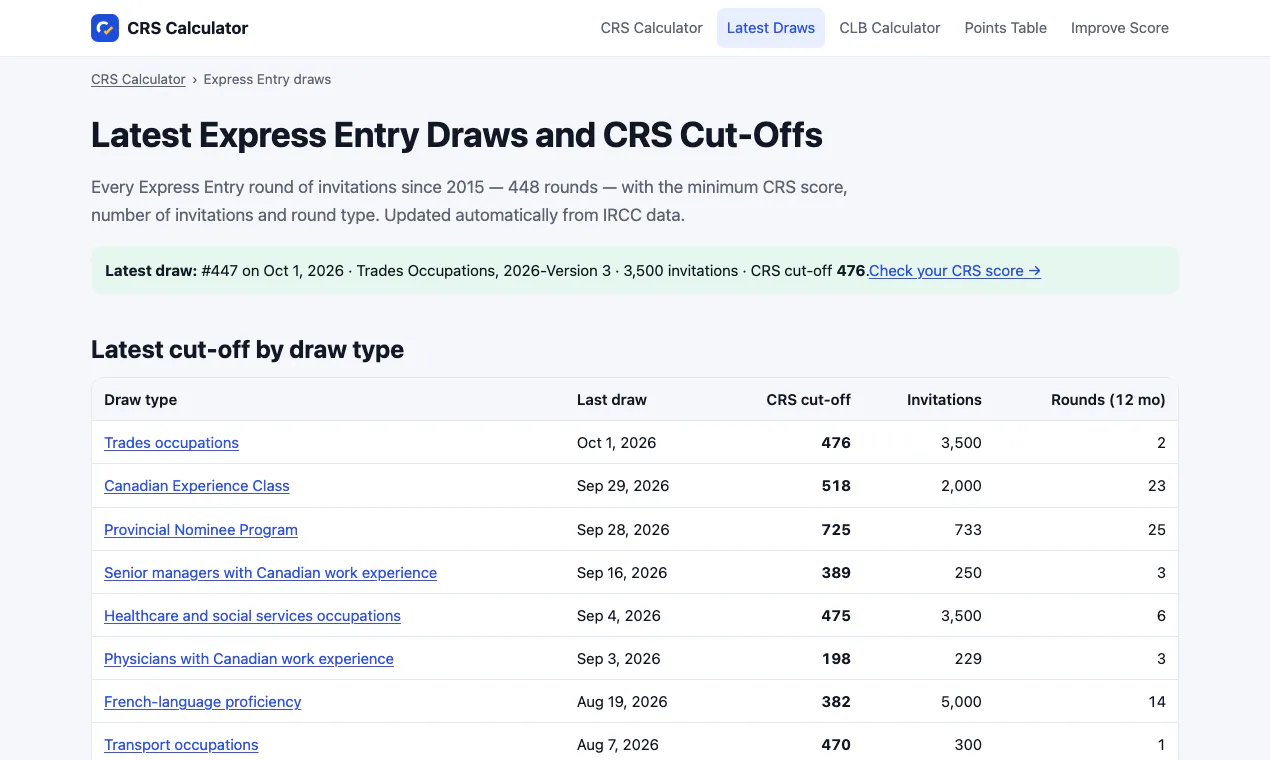The height and width of the screenshot is (760, 1270).
Task: Open the Trades occupations draw type link
Action: (x=171, y=443)
